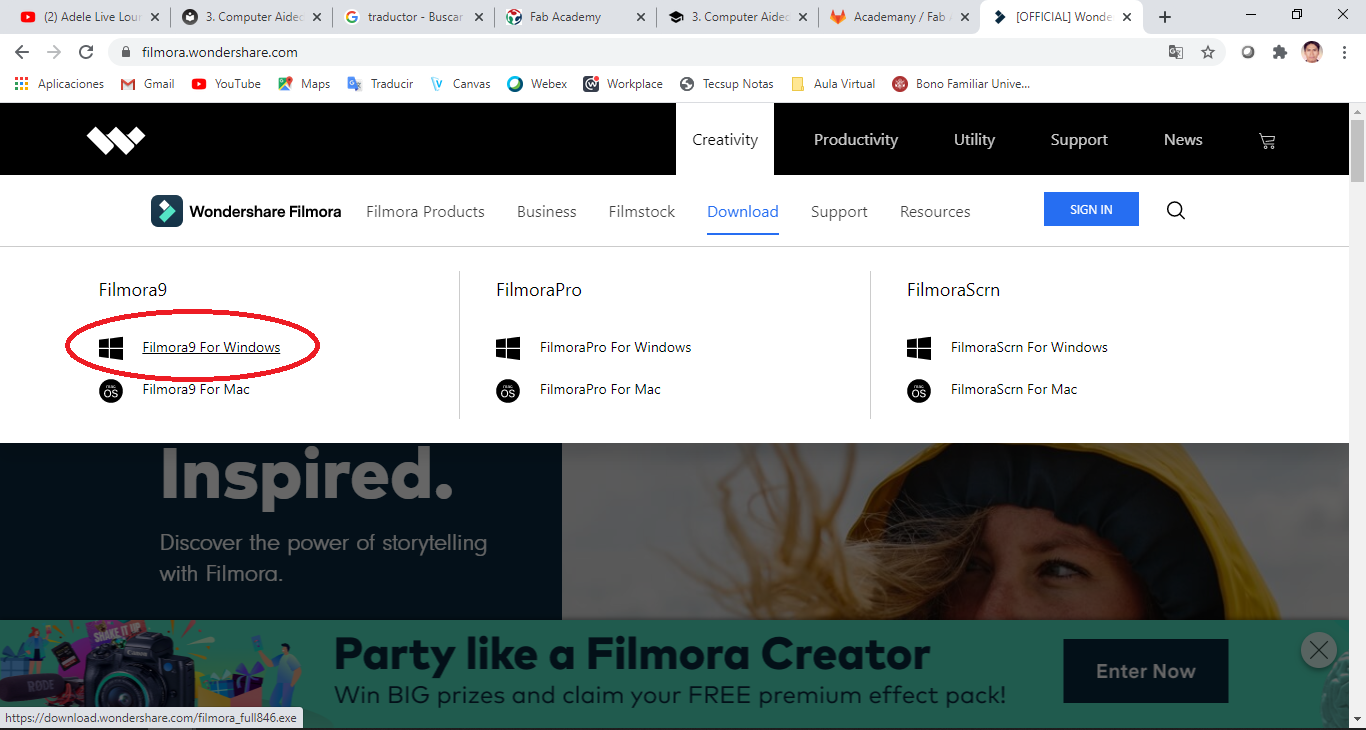Open the Workplace bookmark
The width and height of the screenshot is (1366, 730).
click(x=623, y=84)
